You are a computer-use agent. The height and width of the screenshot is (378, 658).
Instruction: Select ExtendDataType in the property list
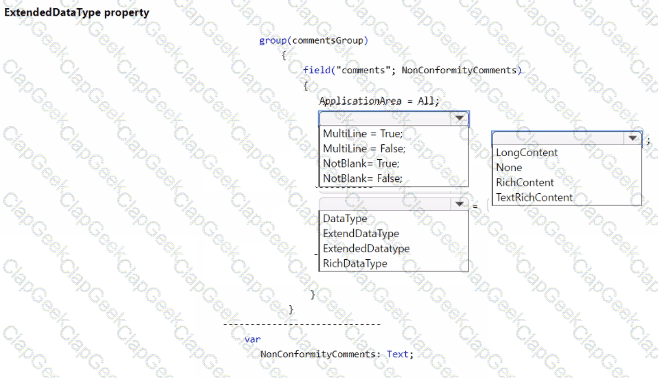361,234
